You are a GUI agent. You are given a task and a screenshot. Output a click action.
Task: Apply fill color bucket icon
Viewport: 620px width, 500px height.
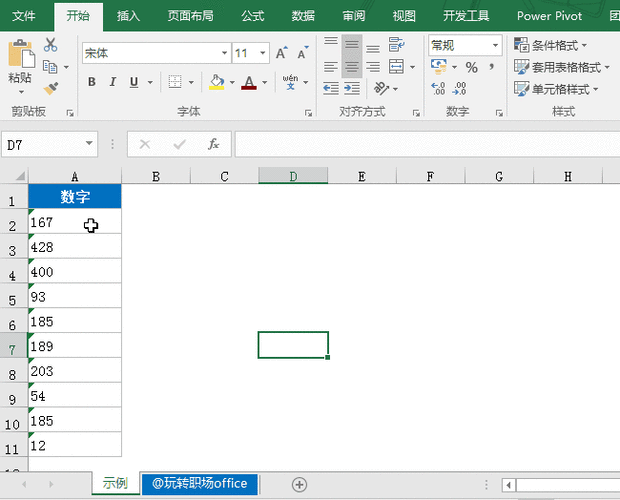pos(216,82)
